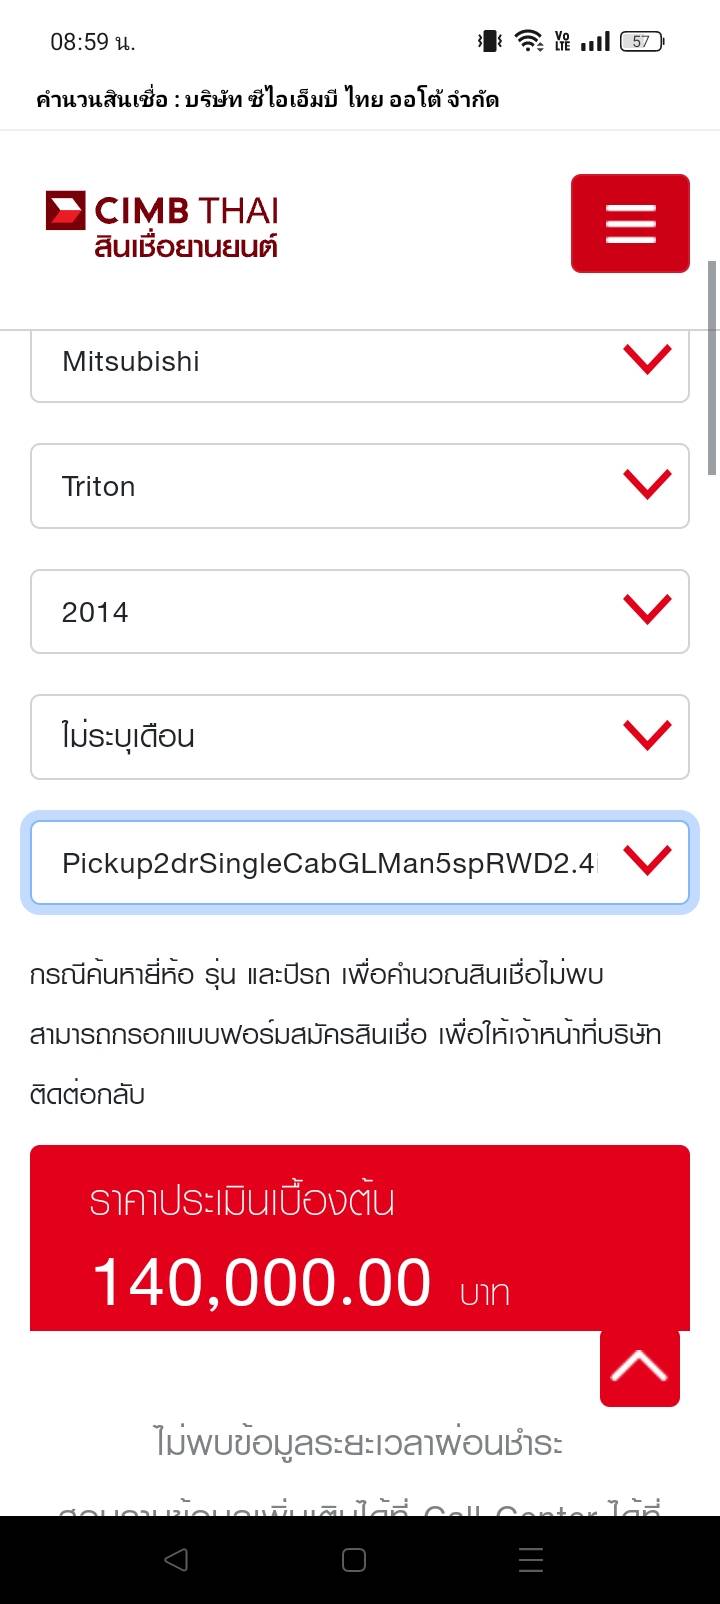Tap the Wi-Fi status icon
This screenshot has width=720, height=1604.
coord(528,41)
